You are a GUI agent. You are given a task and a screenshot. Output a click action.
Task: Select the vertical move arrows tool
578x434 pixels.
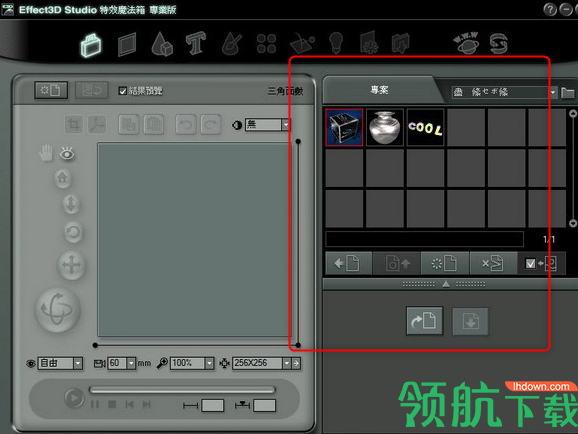71,204
